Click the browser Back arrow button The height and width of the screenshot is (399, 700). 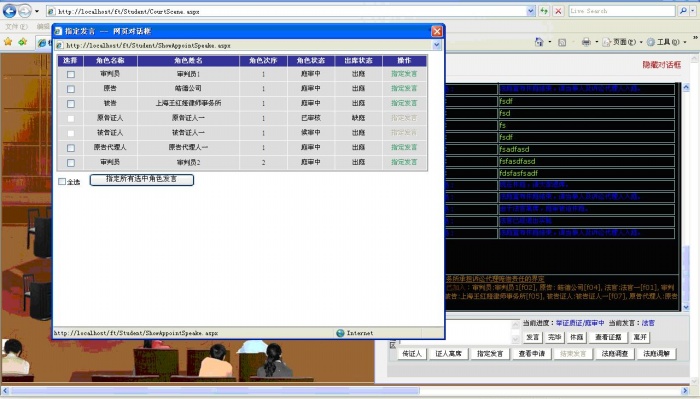click(9, 11)
